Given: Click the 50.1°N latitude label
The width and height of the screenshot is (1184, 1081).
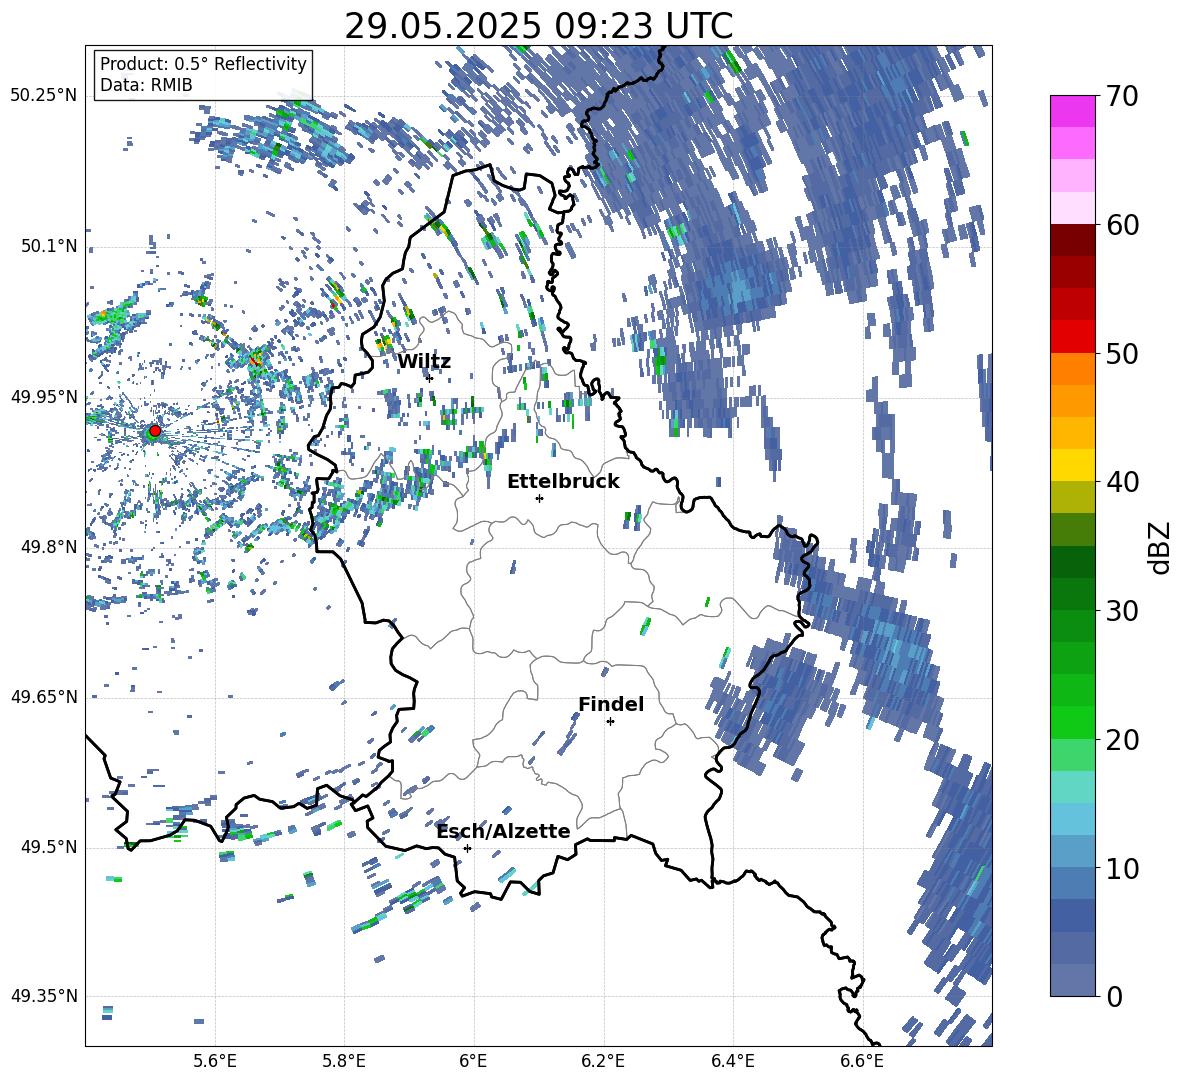Looking at the screenshot, I should point(48,246).
